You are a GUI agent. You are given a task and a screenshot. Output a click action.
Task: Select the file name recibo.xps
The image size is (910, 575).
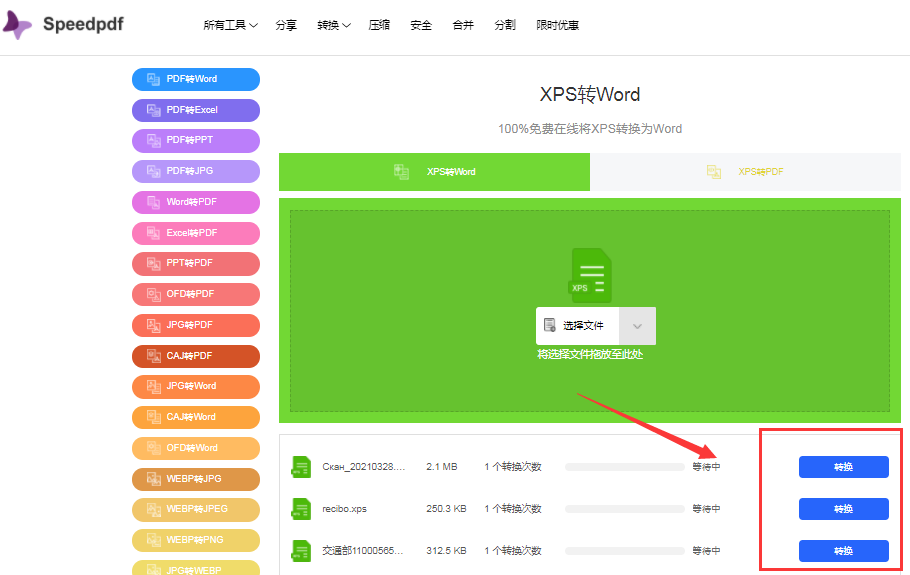pos(345,509)
